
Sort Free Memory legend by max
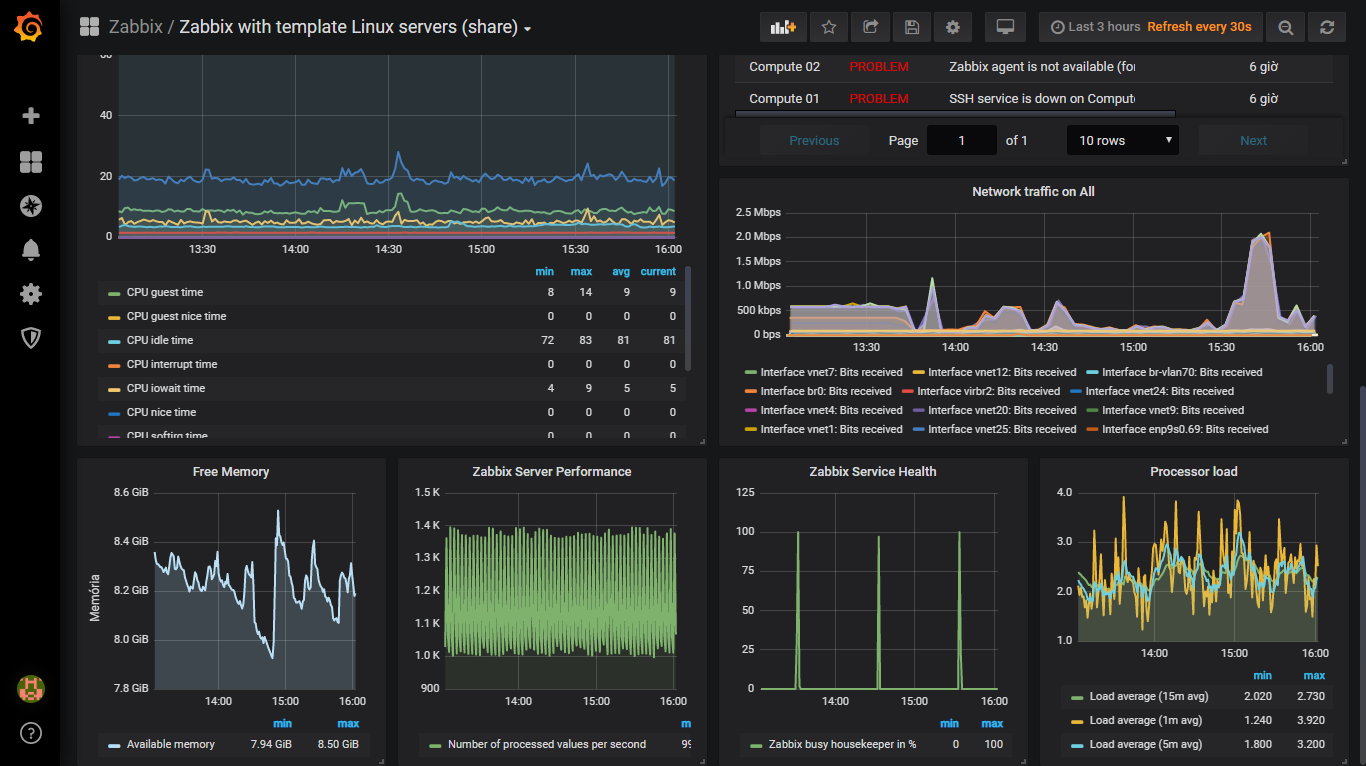coord(348,723)
